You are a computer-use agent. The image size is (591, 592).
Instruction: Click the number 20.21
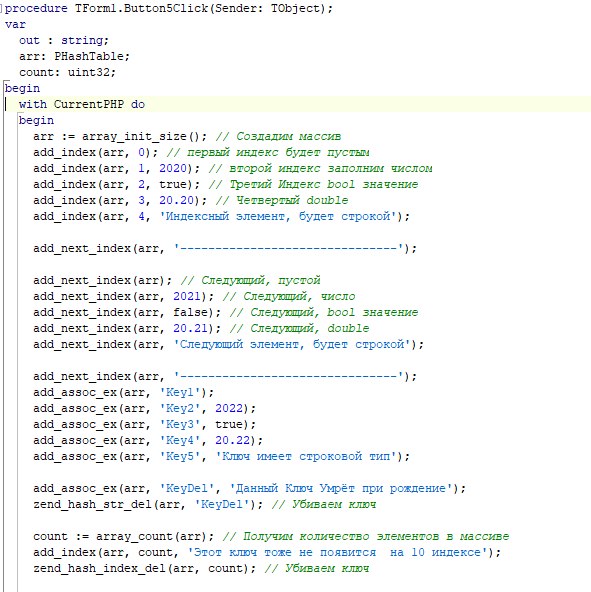point(190,328)
